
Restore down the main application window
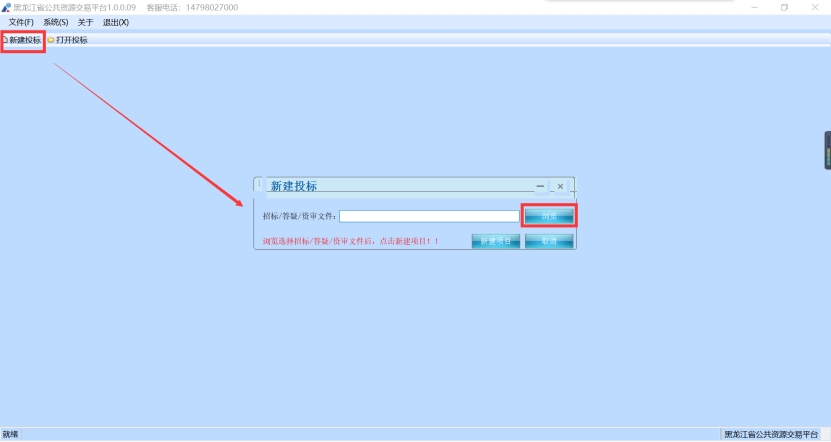(784, 7)
